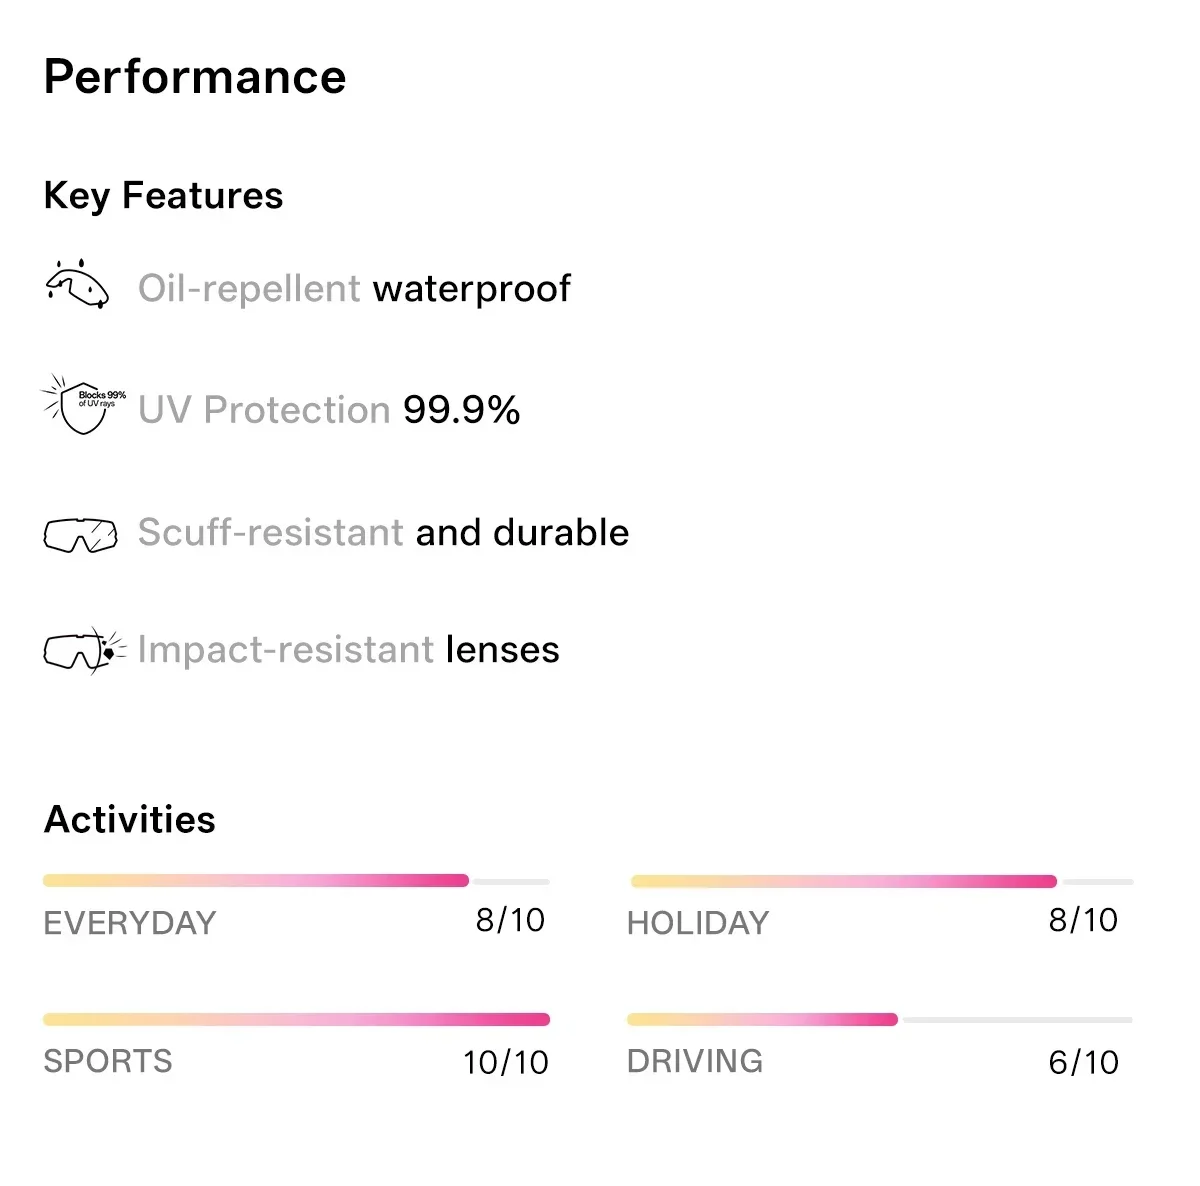This screenshot has width=1200, height=1186.
Task: Click the Activities section heading
Action: [130, 819]
